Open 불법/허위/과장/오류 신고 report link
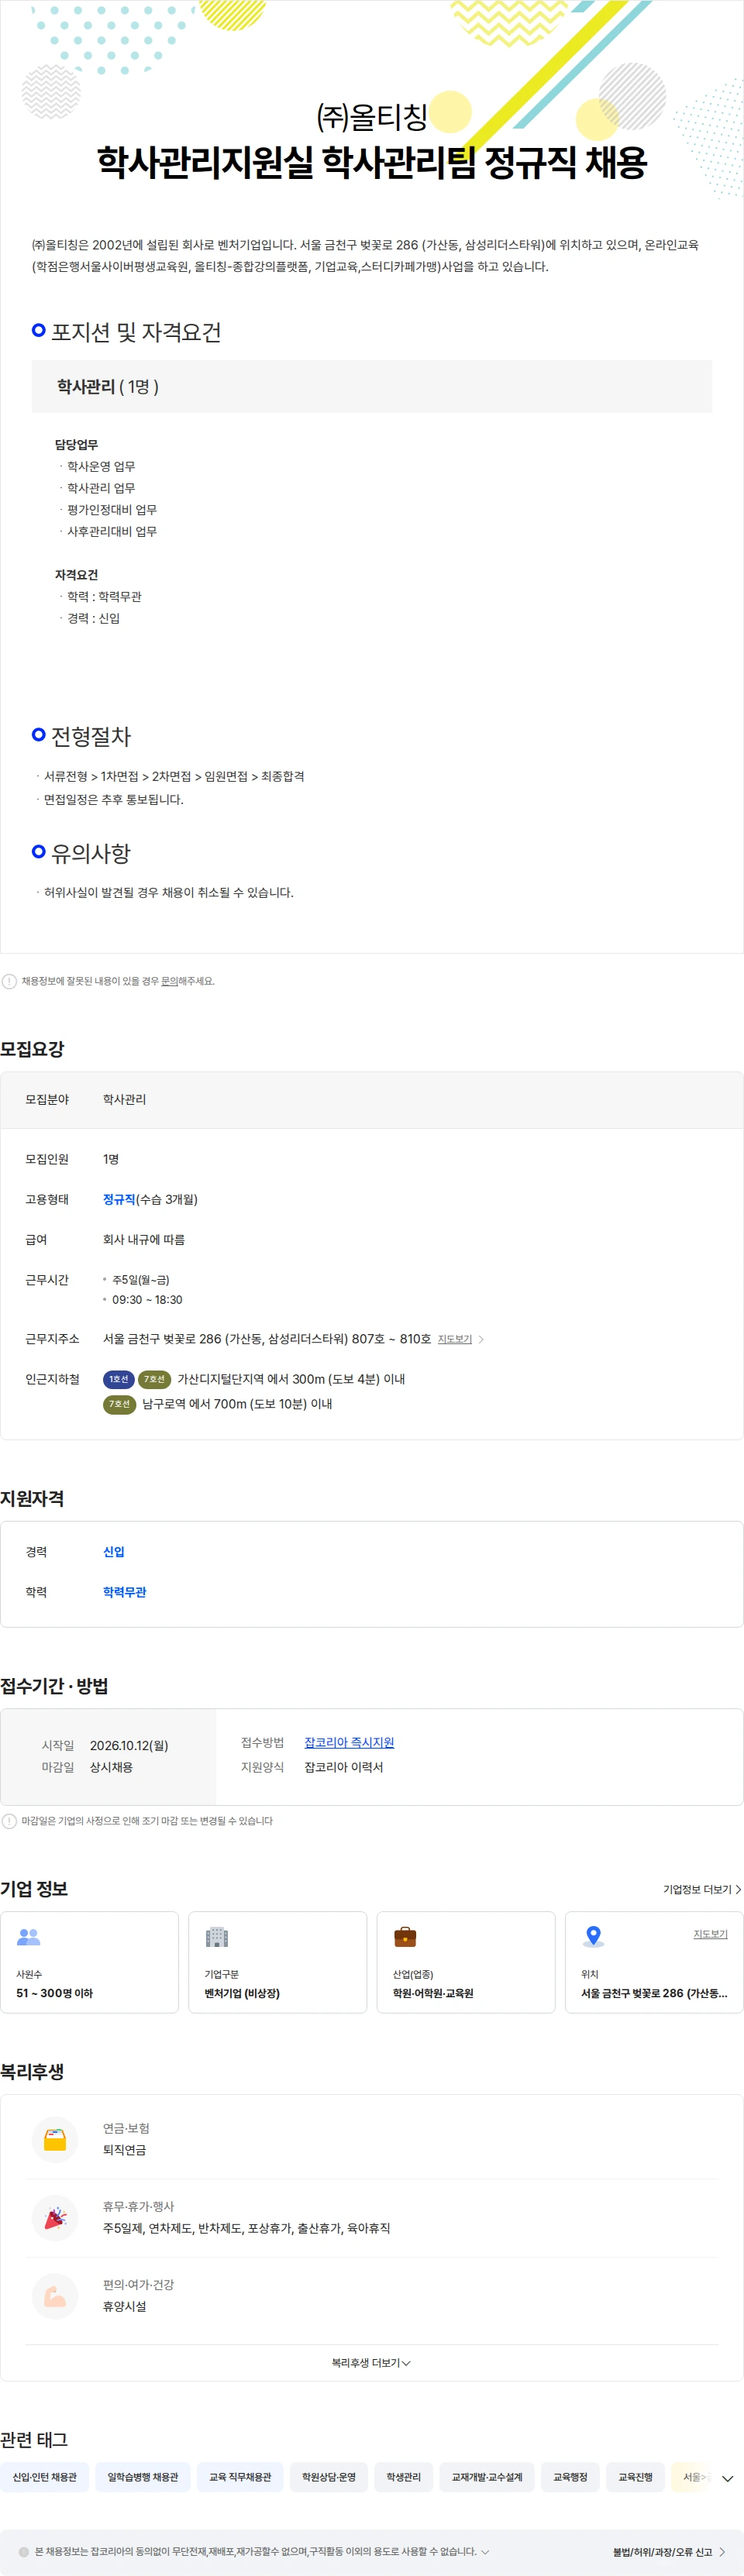The height and width of the screenshot is (2576, 744). [x=662, y=2551]
